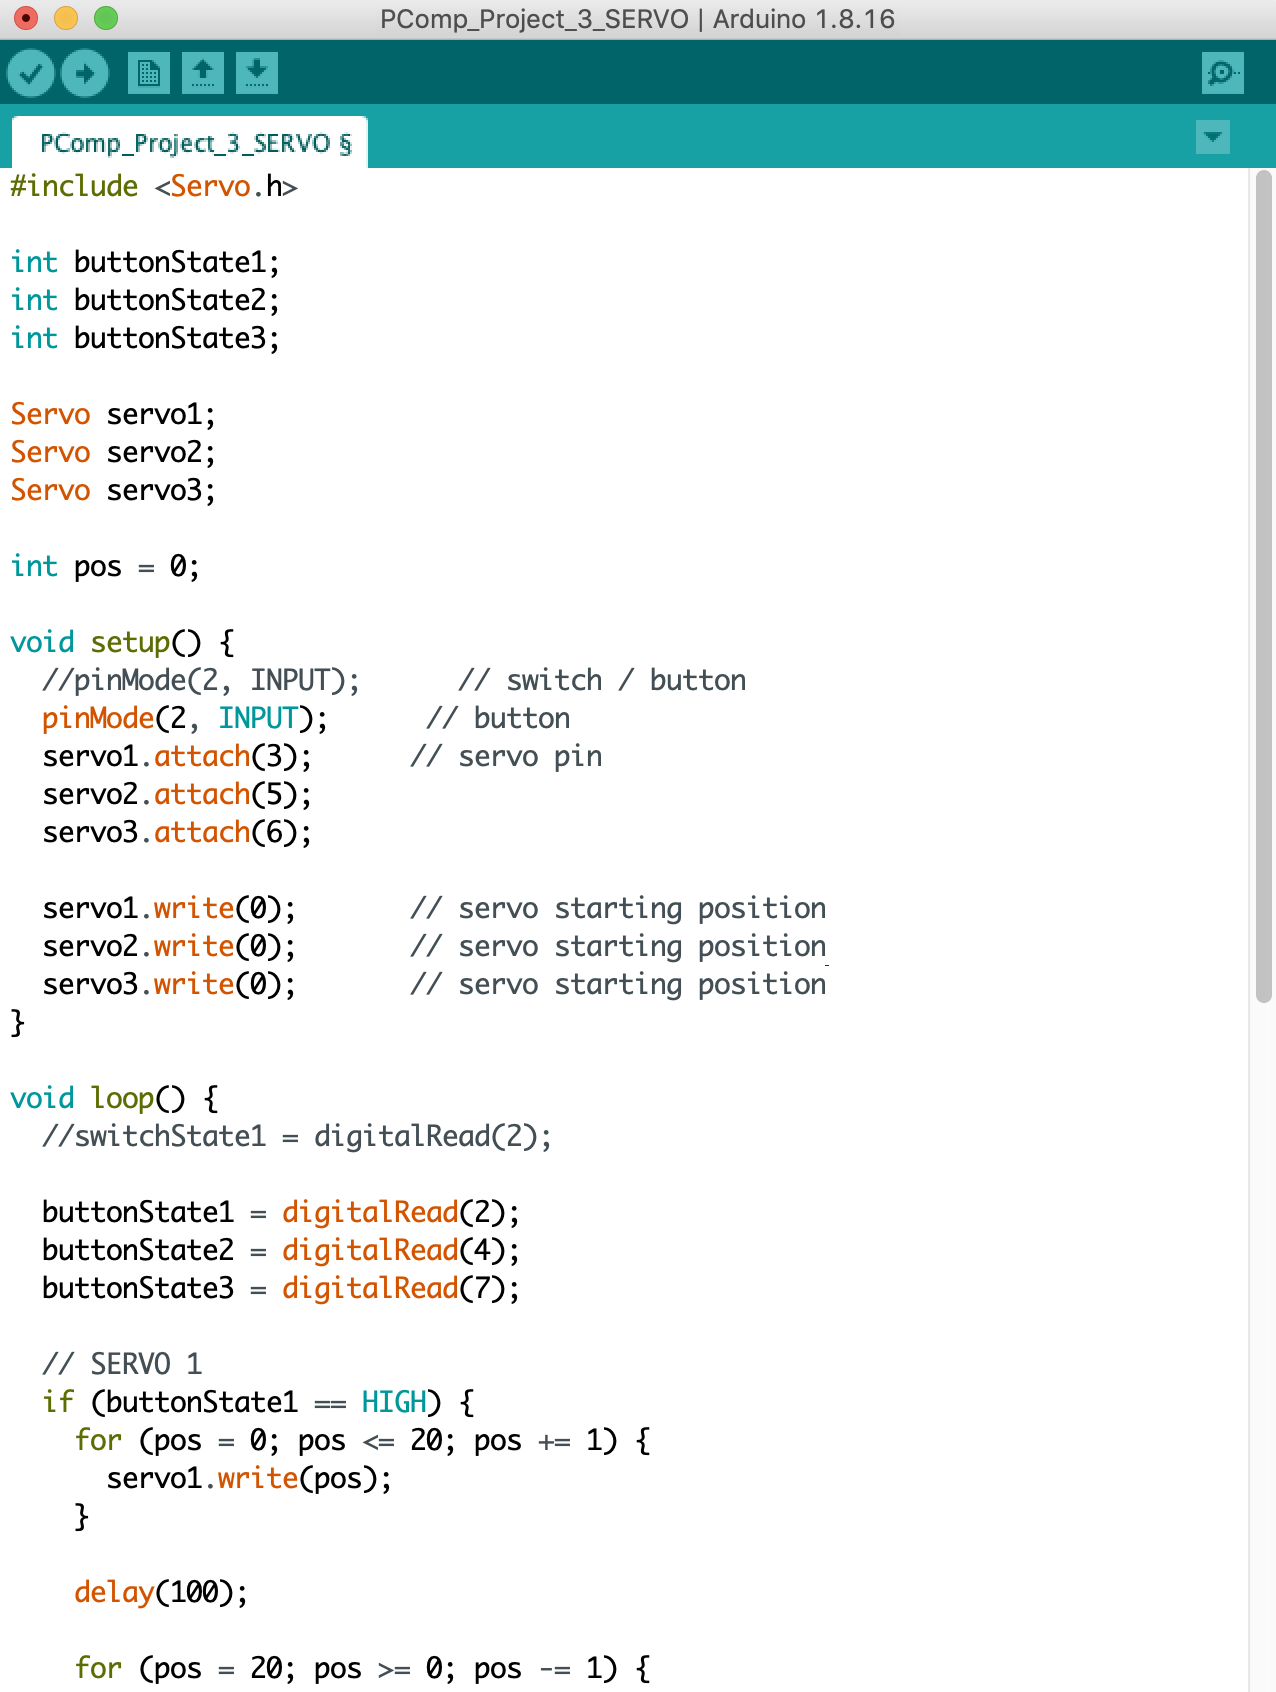Click the if buttonState1 == HIGH line

tap(258, 1403)
